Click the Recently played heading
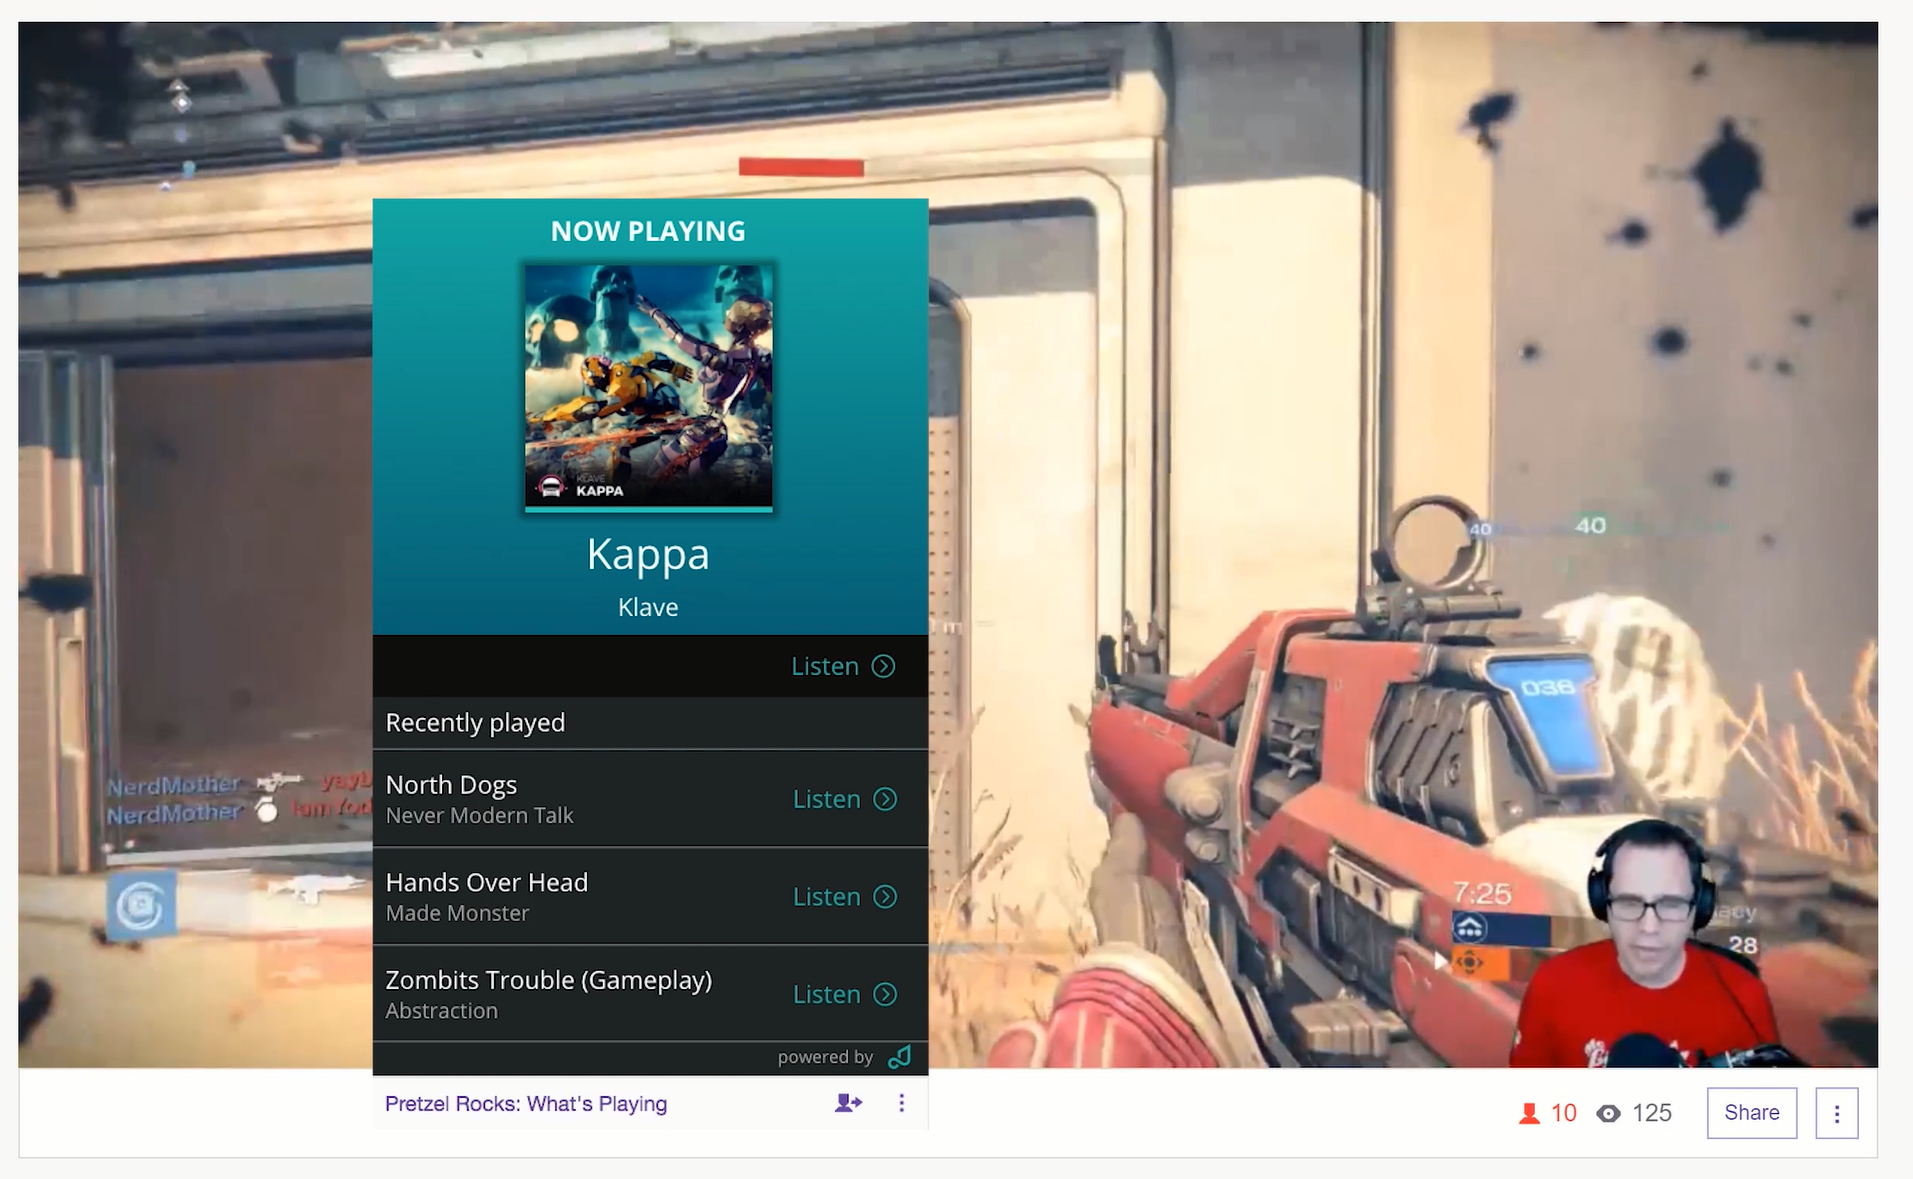 coord(475,723)
